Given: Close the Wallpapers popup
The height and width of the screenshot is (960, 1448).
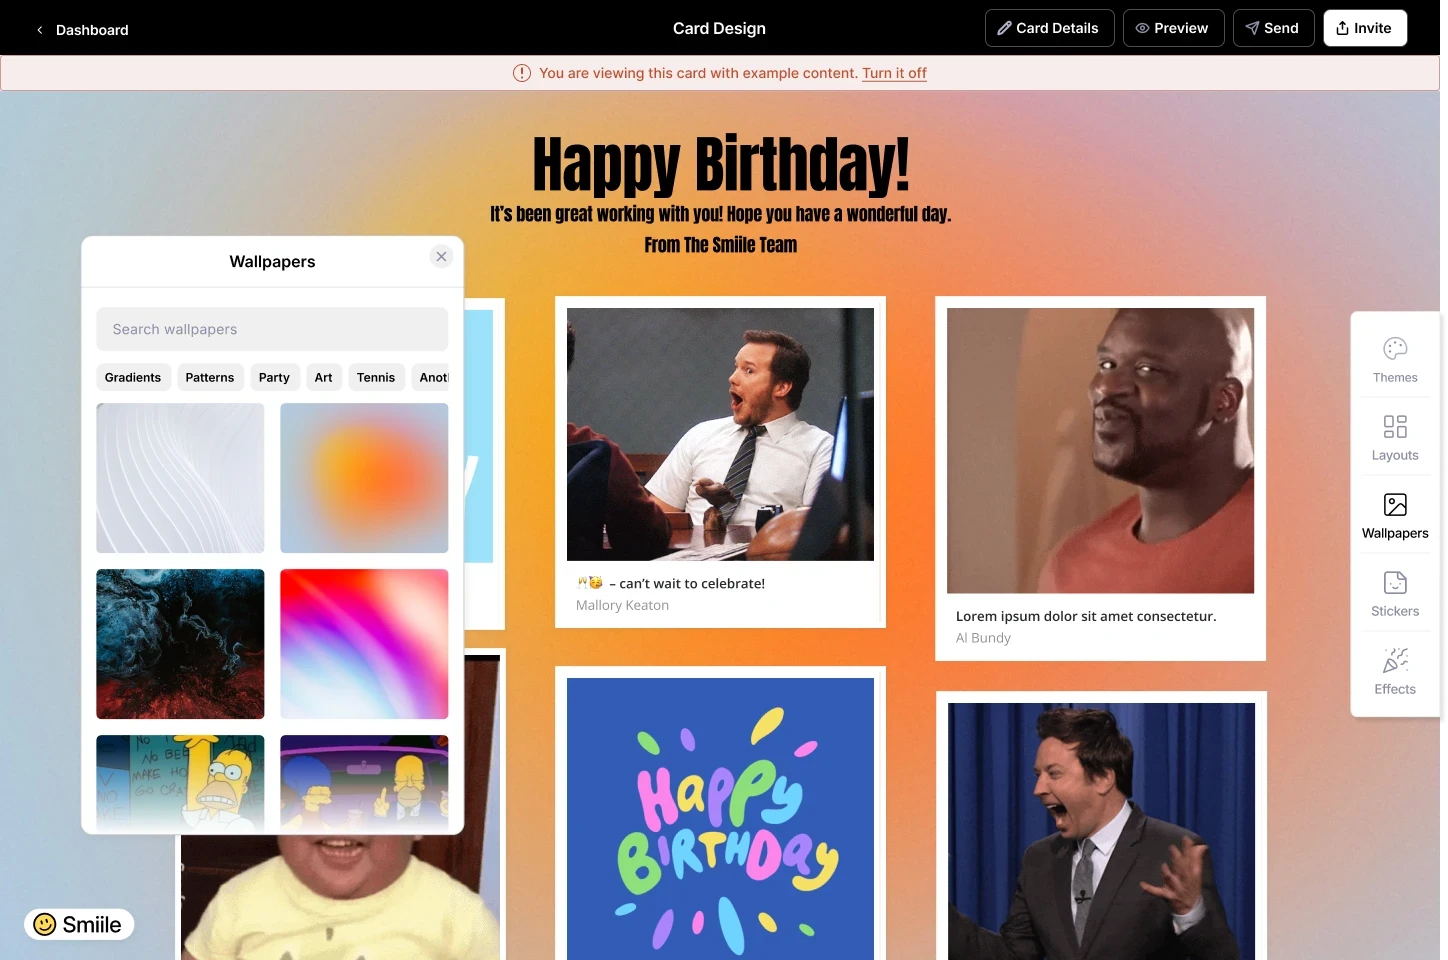Looking at the screenshot, I should 441,257.
